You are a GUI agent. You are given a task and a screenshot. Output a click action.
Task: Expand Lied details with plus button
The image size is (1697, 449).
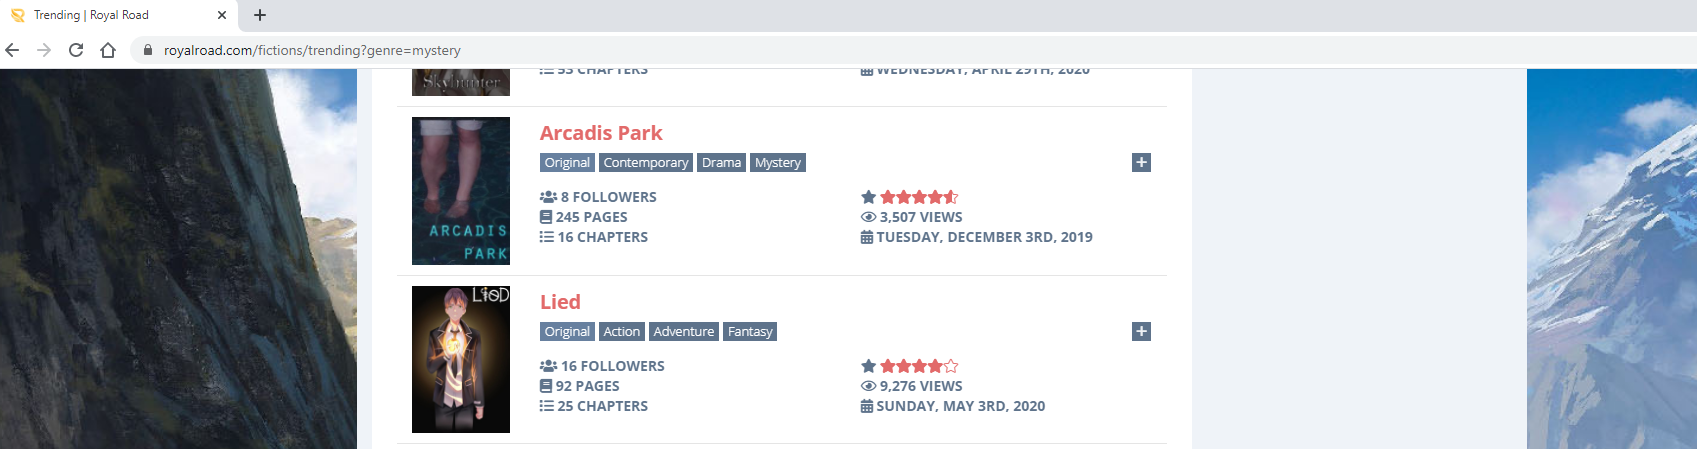(1141, 331)
